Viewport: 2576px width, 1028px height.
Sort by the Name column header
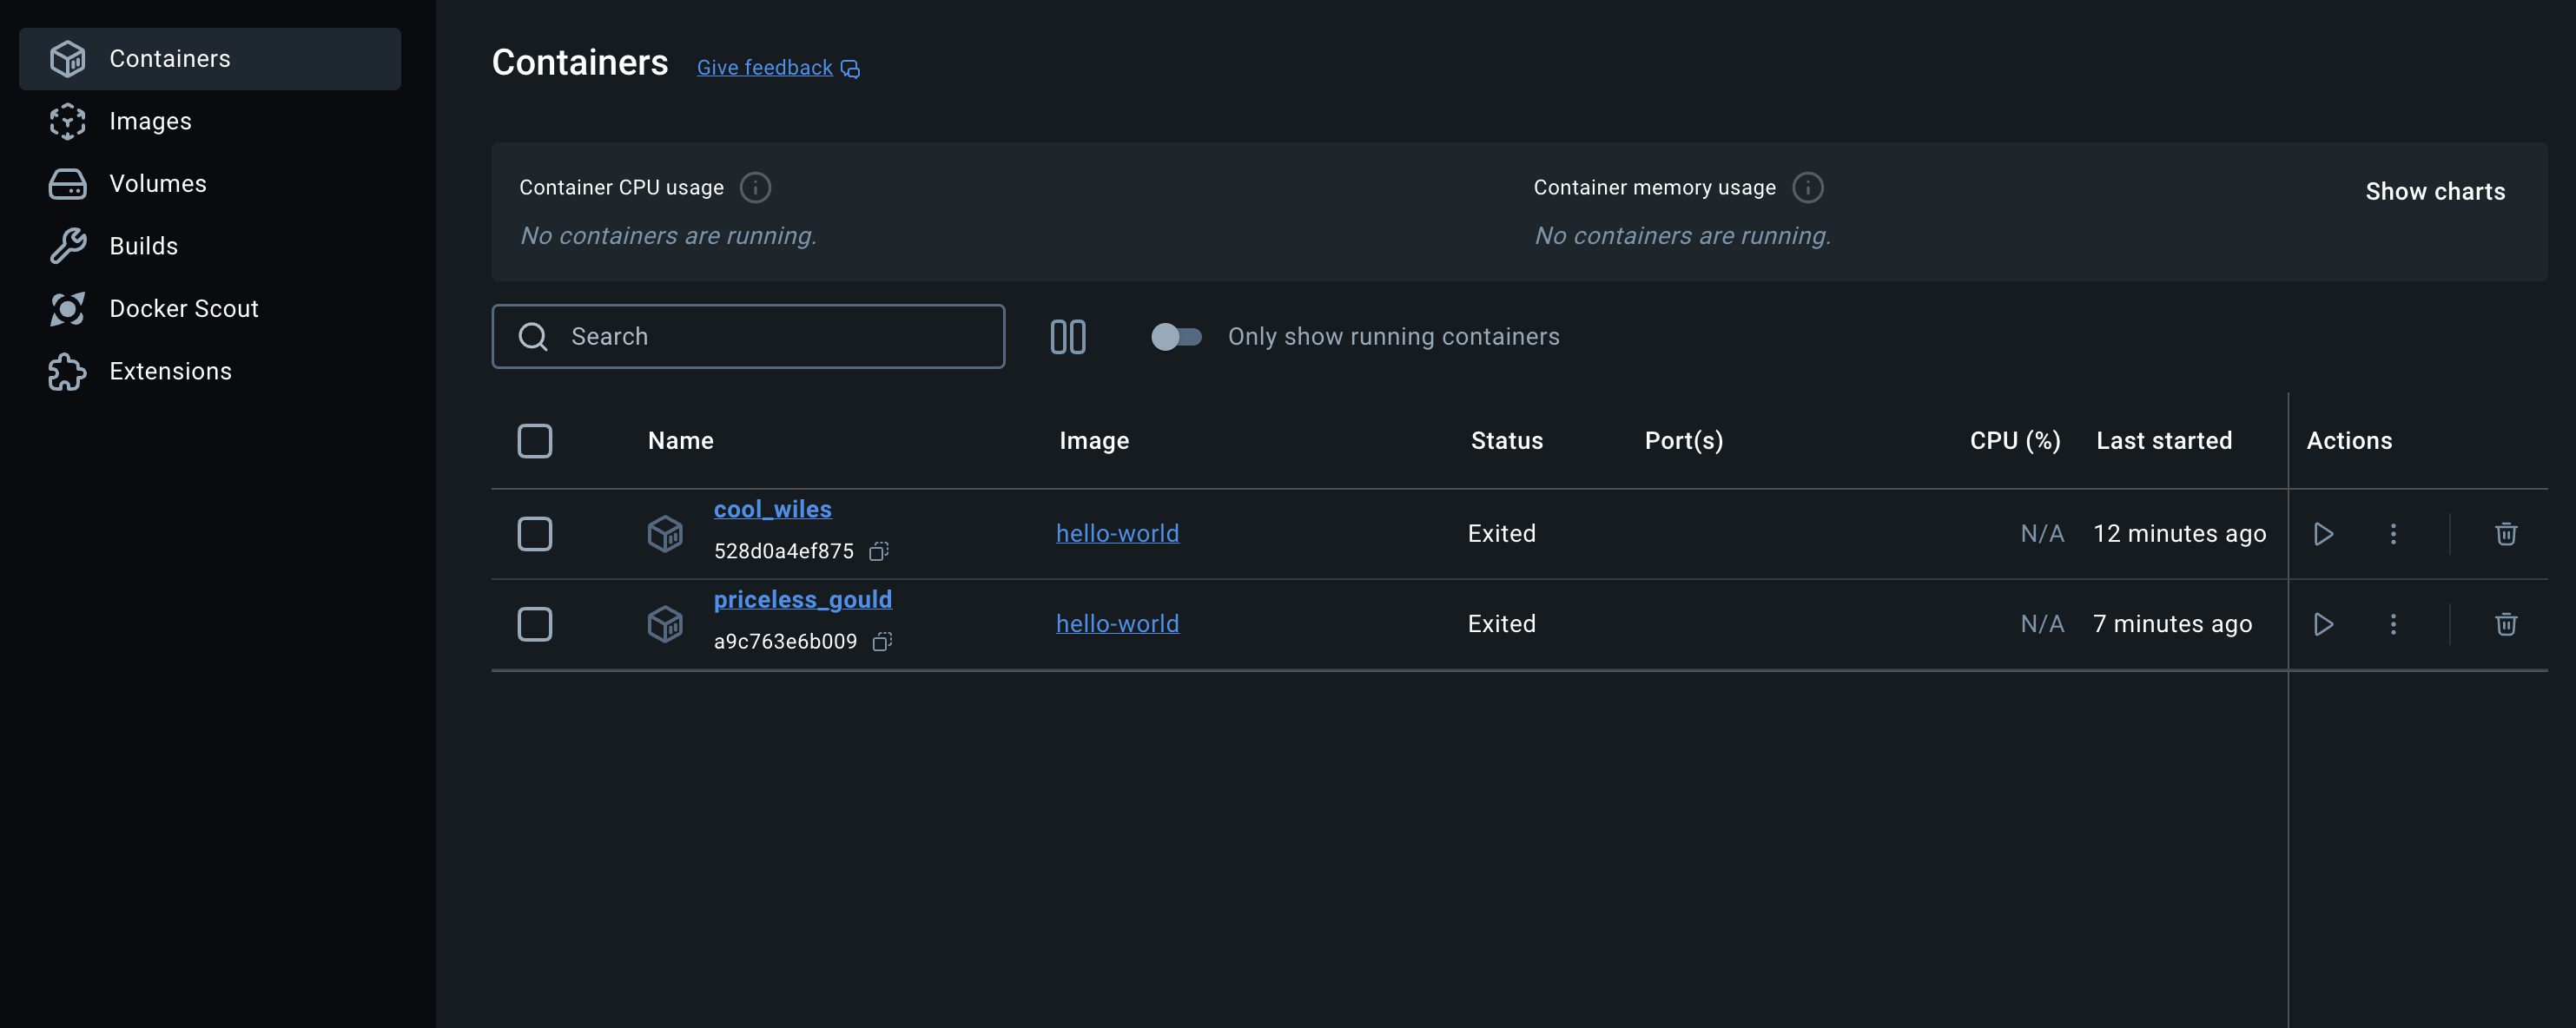point(681,441)
